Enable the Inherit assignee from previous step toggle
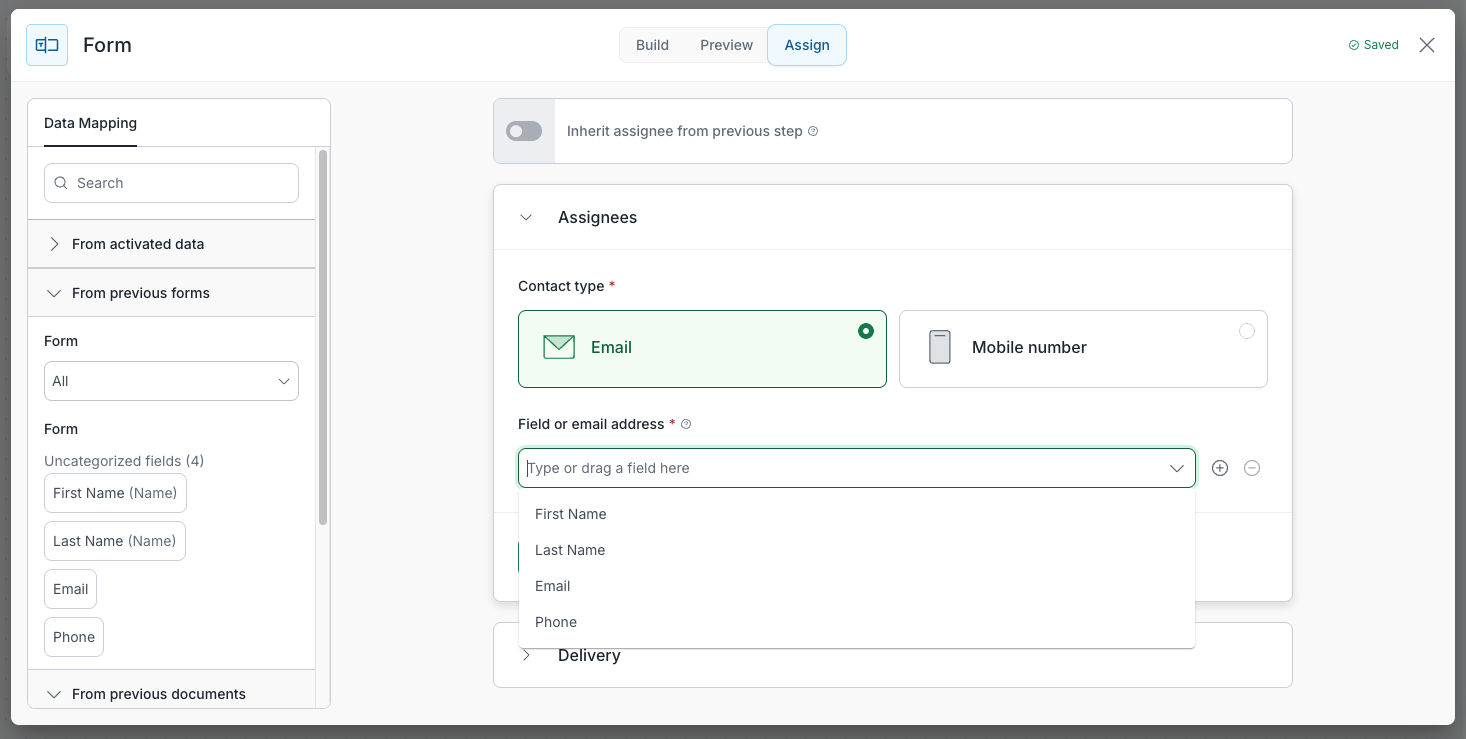Image resolution: width=1466 pixels, height=739 pixels. [x=524, y=131]
